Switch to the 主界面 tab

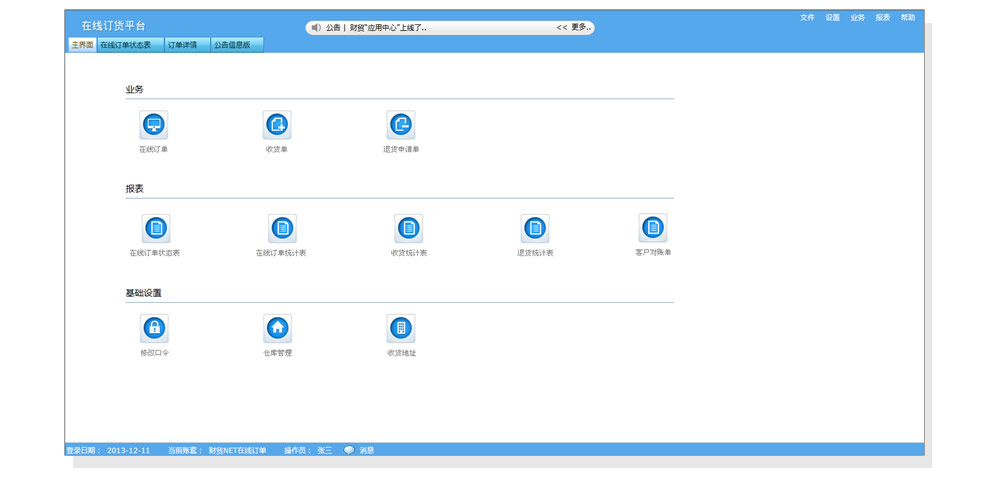[x=82, y=45]
